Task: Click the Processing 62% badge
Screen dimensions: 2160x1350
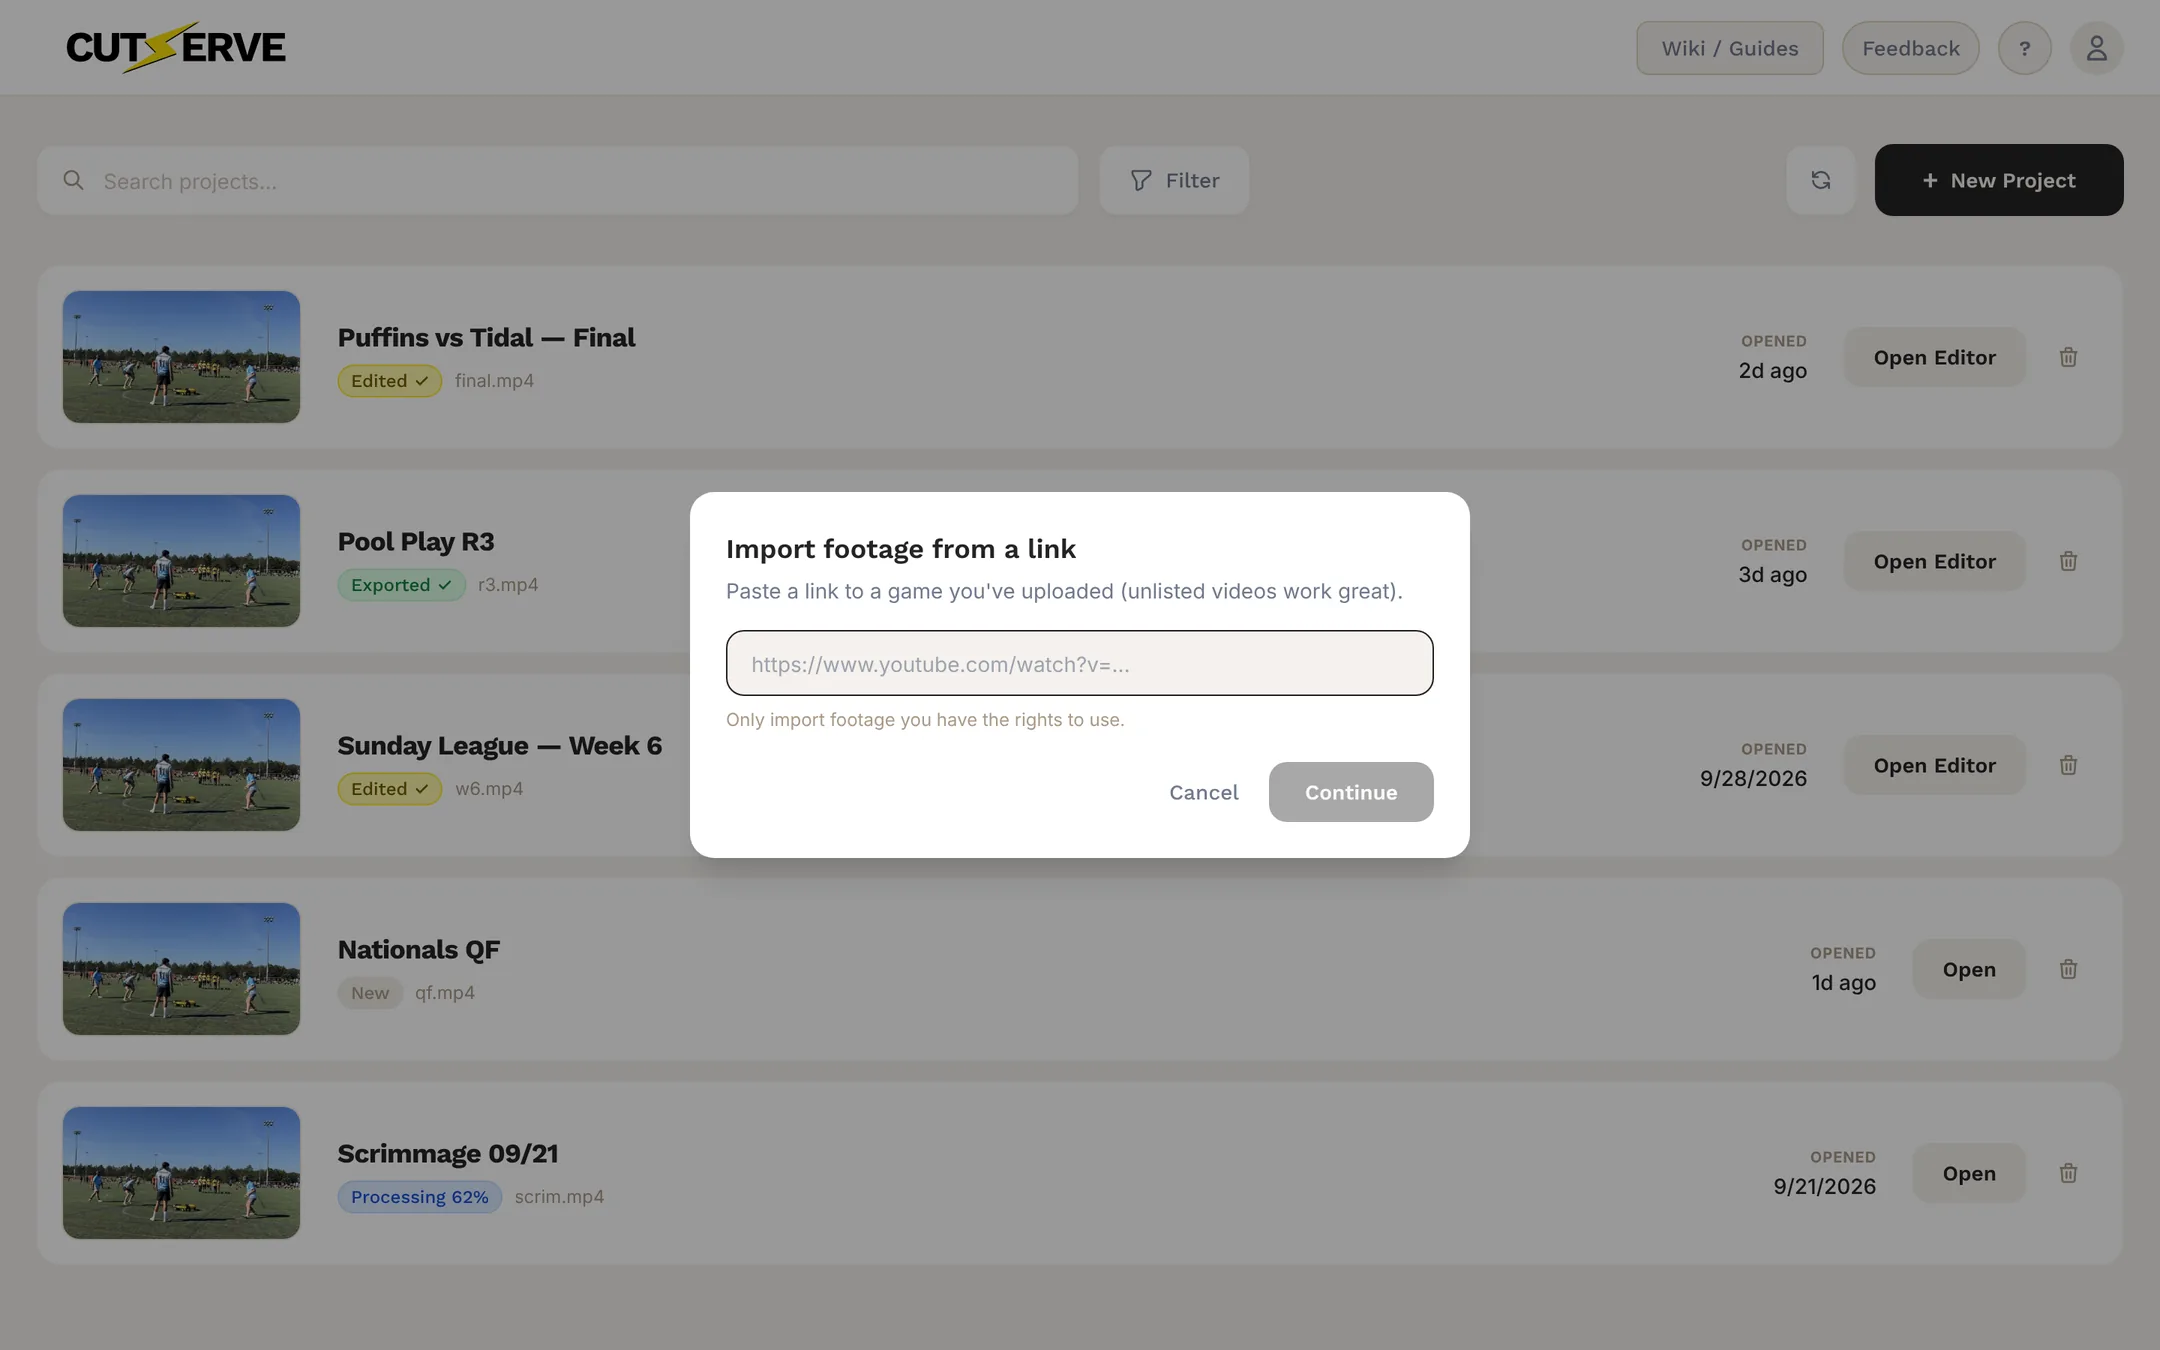Action: (x=420, y=1197)
